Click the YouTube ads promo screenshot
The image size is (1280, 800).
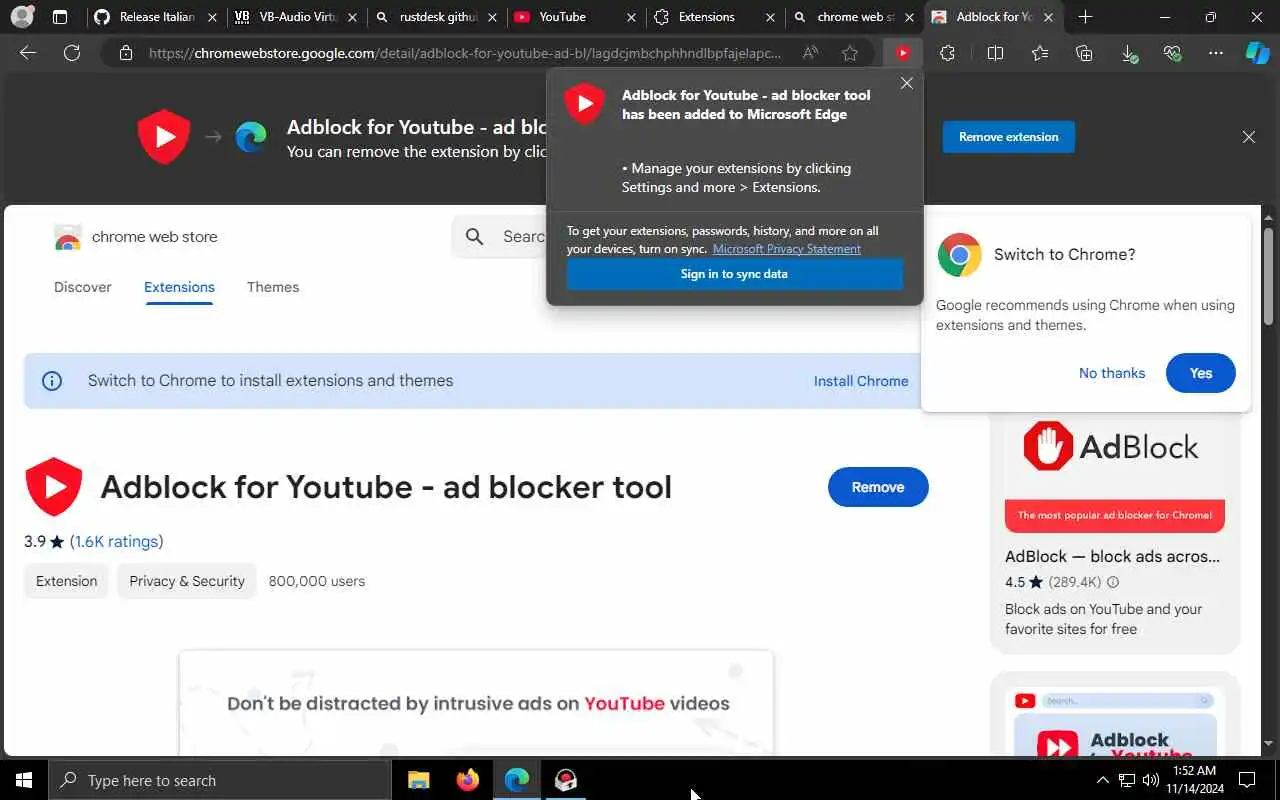click(x=476, y=703)
